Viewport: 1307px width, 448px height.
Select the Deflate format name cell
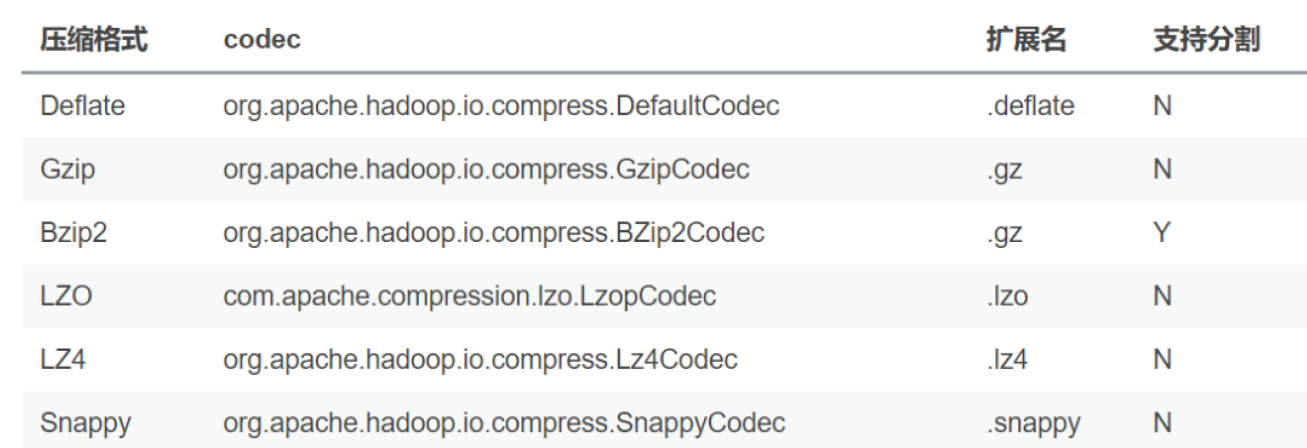[x=83, y=105]
